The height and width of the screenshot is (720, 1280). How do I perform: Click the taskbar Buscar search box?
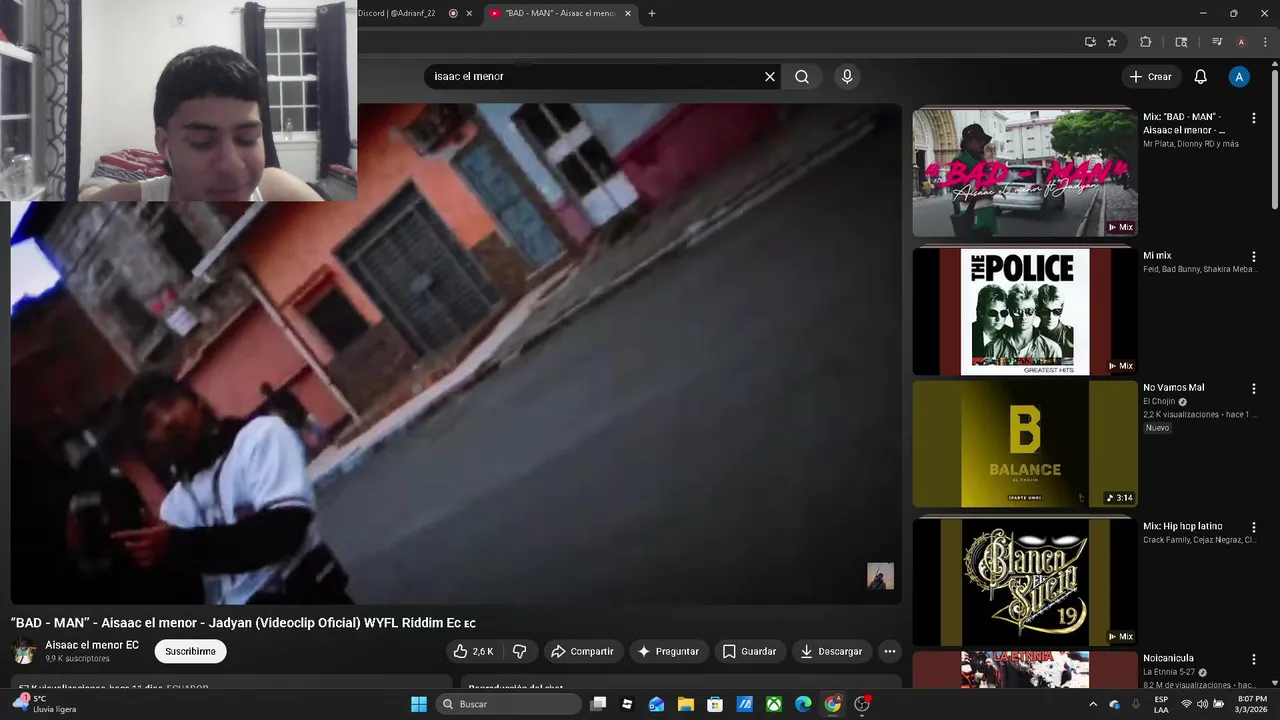click(x=509, y=704)
